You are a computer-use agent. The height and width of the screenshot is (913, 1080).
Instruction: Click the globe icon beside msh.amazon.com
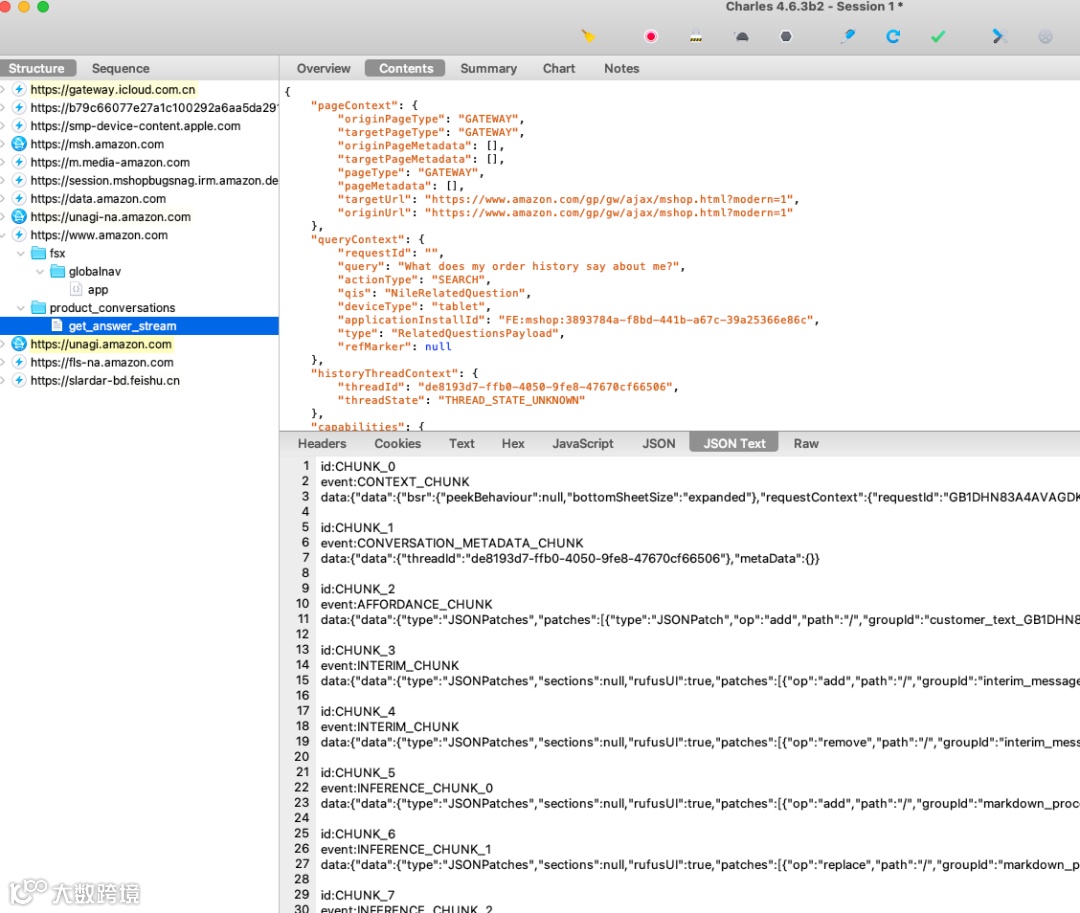(x=18, y=144)
